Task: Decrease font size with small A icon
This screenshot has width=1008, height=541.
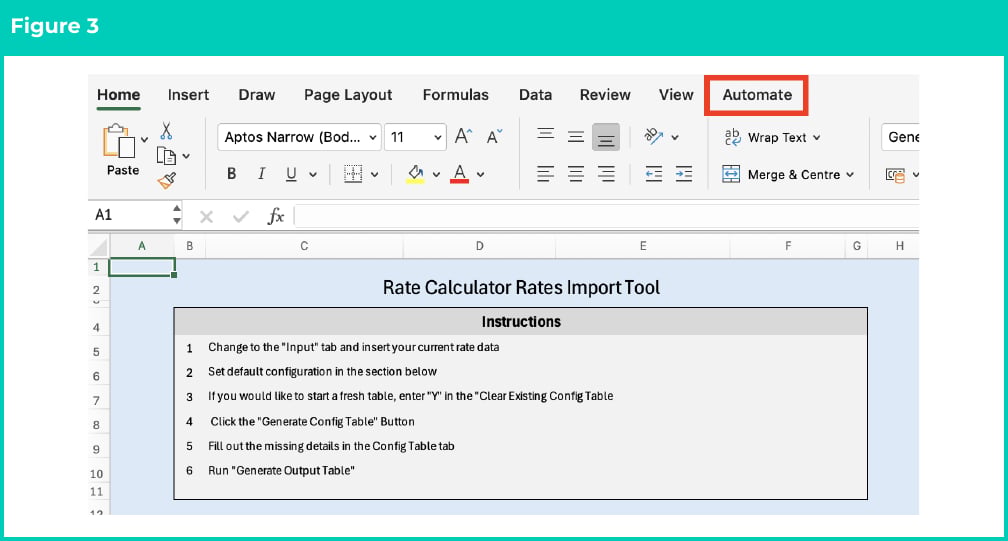Action: [494, 136]
